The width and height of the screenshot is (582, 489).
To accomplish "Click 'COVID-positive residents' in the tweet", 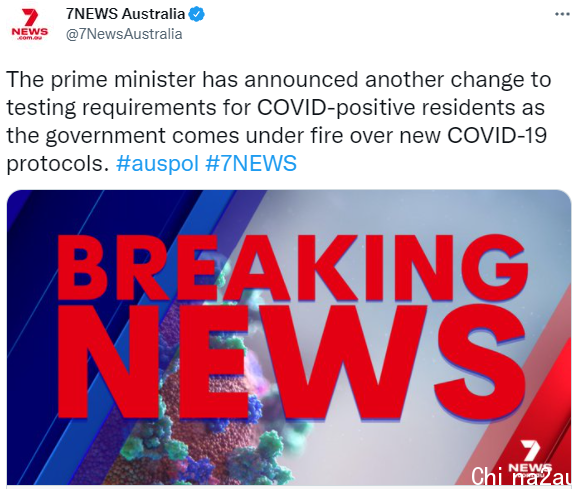I will click(386, 108).
